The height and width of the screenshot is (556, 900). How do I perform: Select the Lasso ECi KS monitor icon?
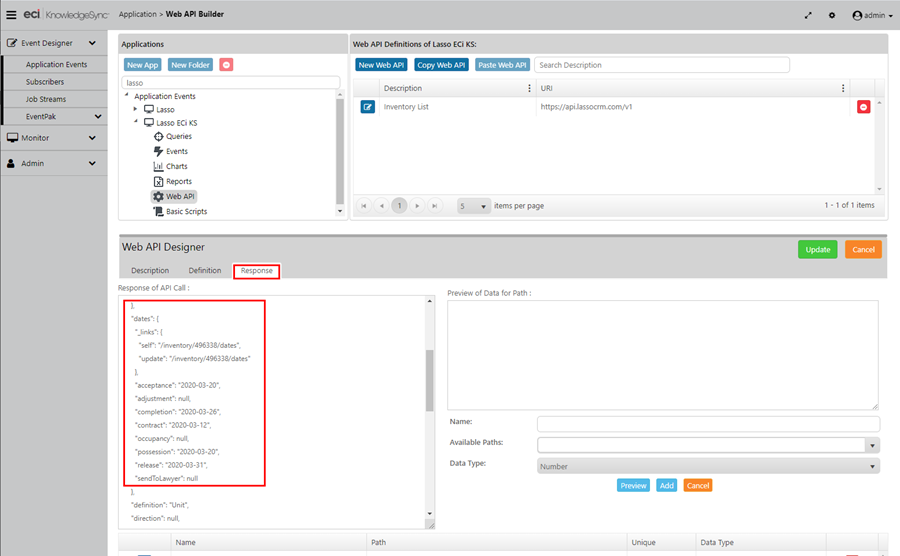coord(149,122)
